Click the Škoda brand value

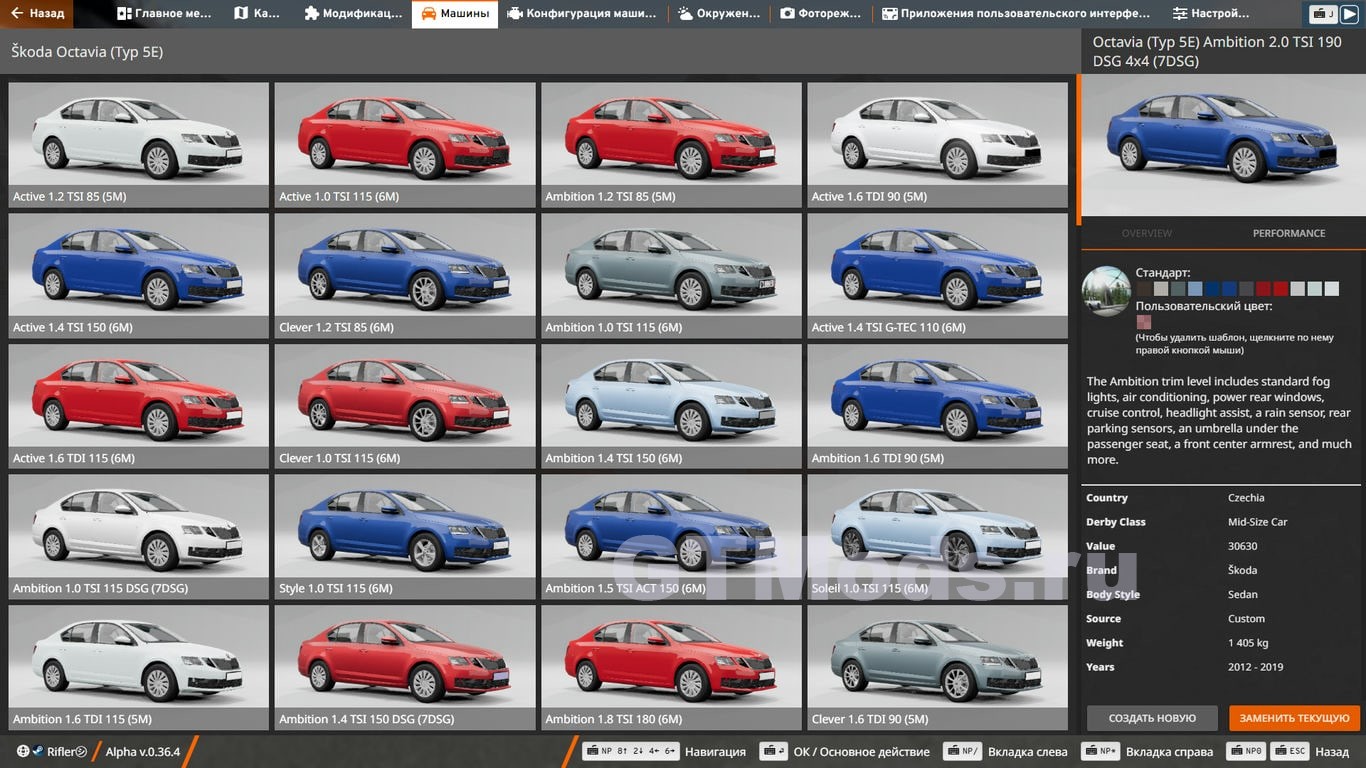pyautogui.click(x=1242, y=570)
